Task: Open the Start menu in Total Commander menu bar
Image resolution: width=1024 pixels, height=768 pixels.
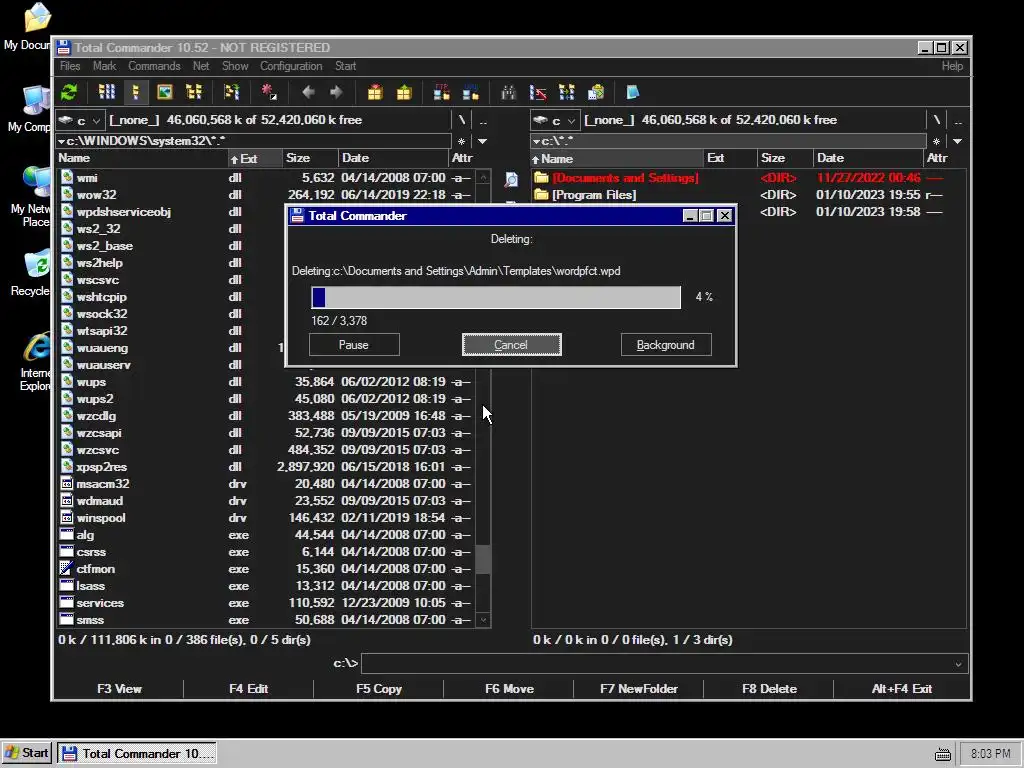Action: [345, 66]
